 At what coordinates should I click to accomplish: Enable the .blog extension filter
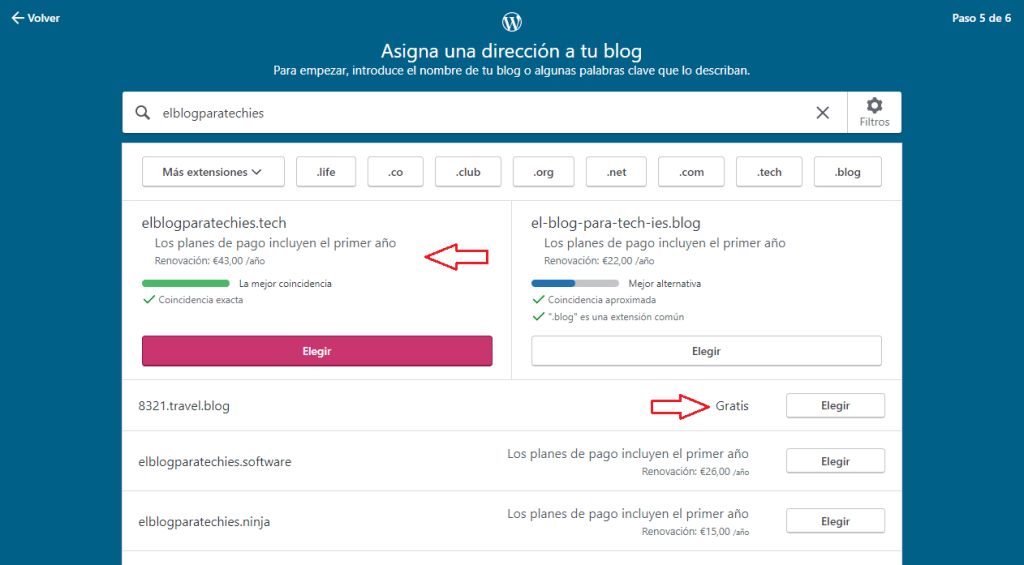tap(848, 172)
